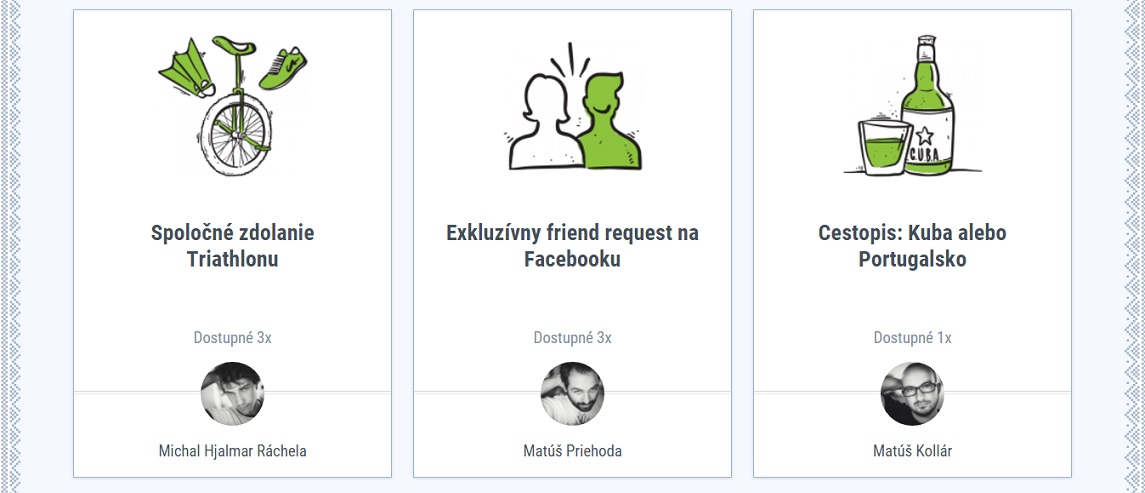Open Matúš Kollár's avatar photo
The height and width of the screenshot is (493, 1145).
tap(912, 393)
